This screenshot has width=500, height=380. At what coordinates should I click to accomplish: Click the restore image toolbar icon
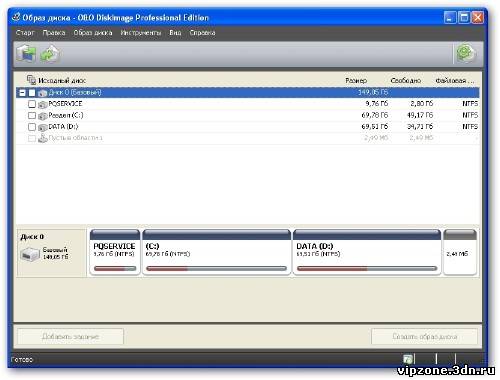point(49,54)
